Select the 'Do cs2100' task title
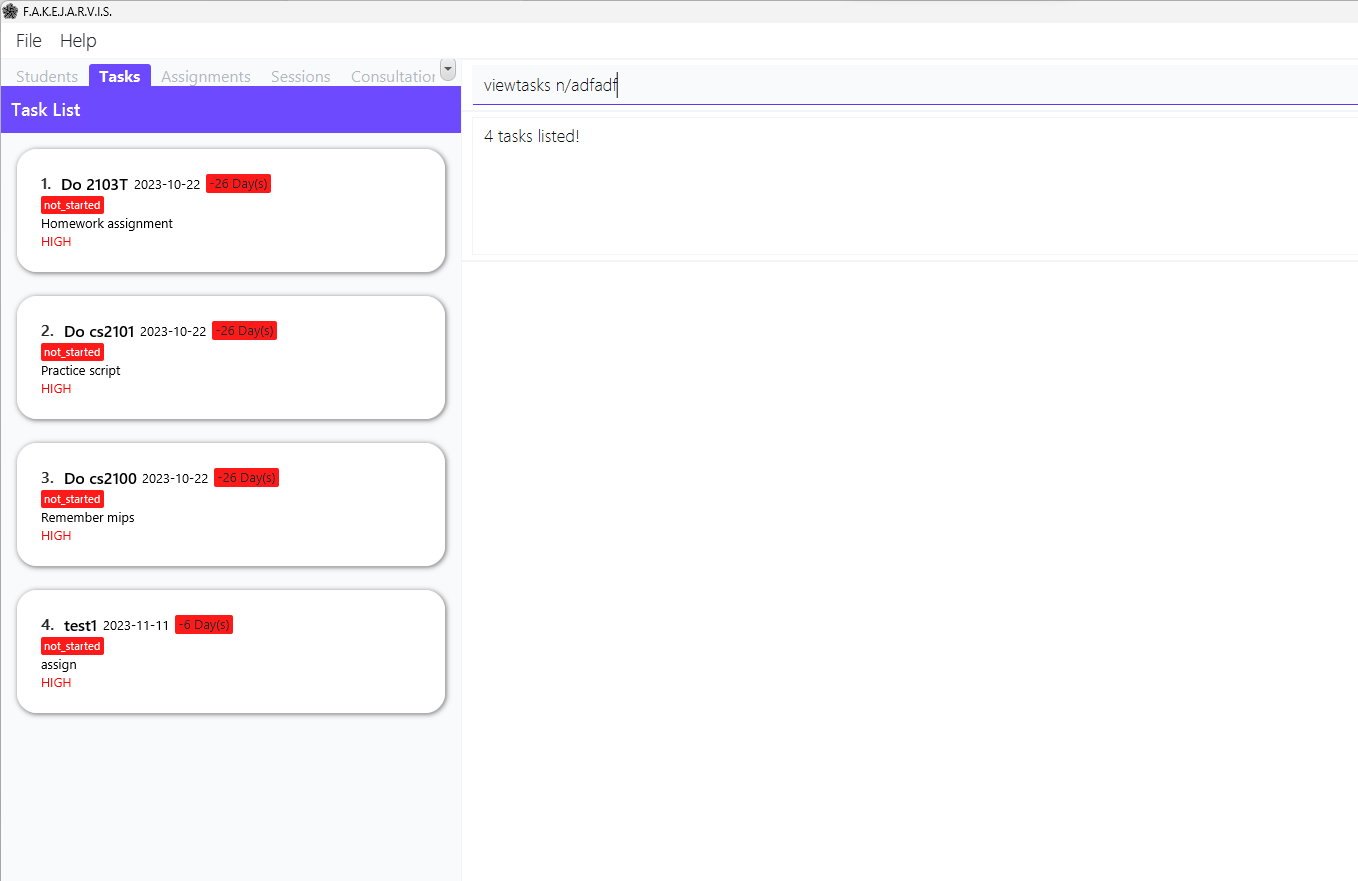The width and height of the screenshot is (1358, 881). point(100,478)
